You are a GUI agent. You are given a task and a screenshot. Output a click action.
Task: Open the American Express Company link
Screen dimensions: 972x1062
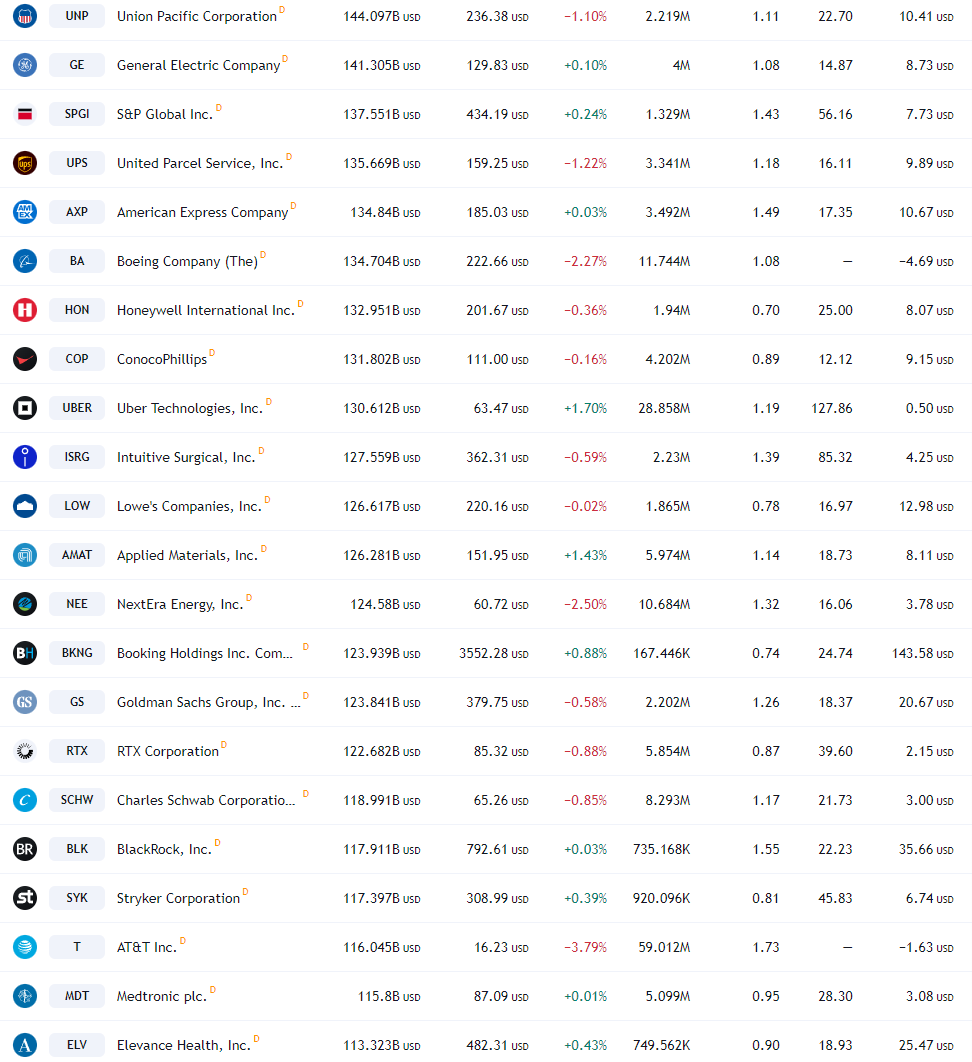click(203, 213)
